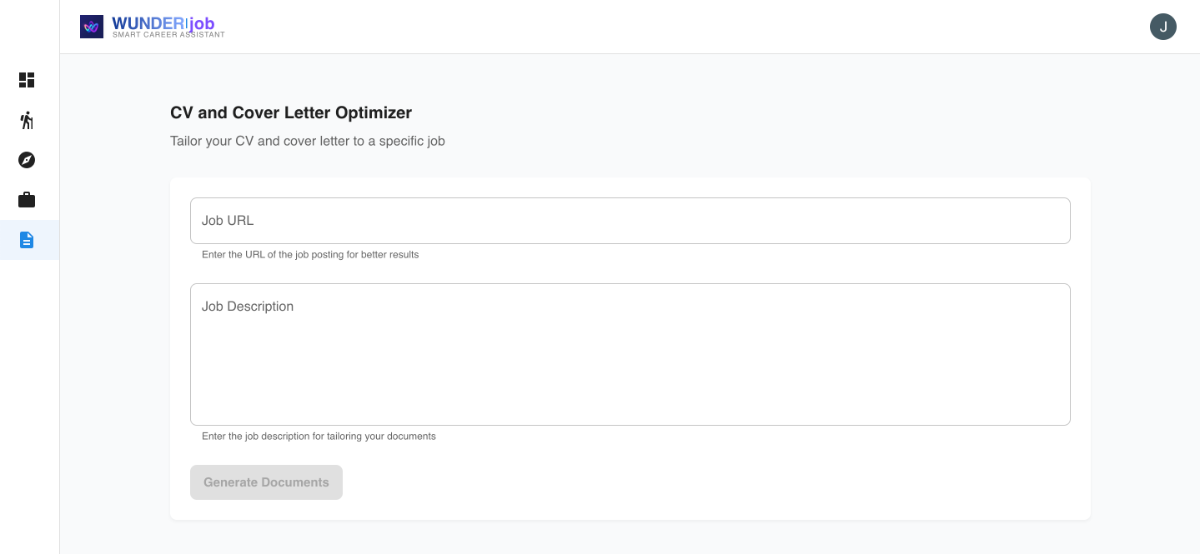Click the WunderJob square logo icon
1200x554 pixels.
point(92,27)
